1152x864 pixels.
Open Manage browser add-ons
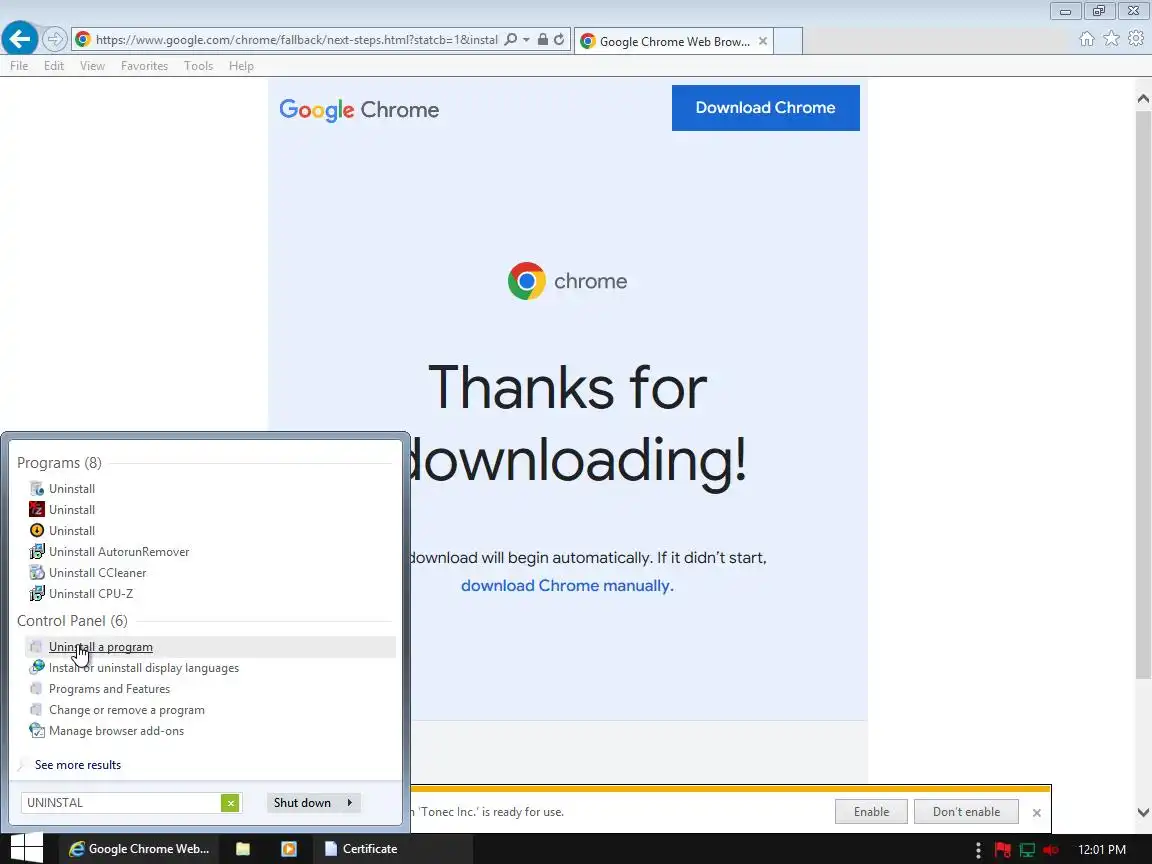[116, 731]
